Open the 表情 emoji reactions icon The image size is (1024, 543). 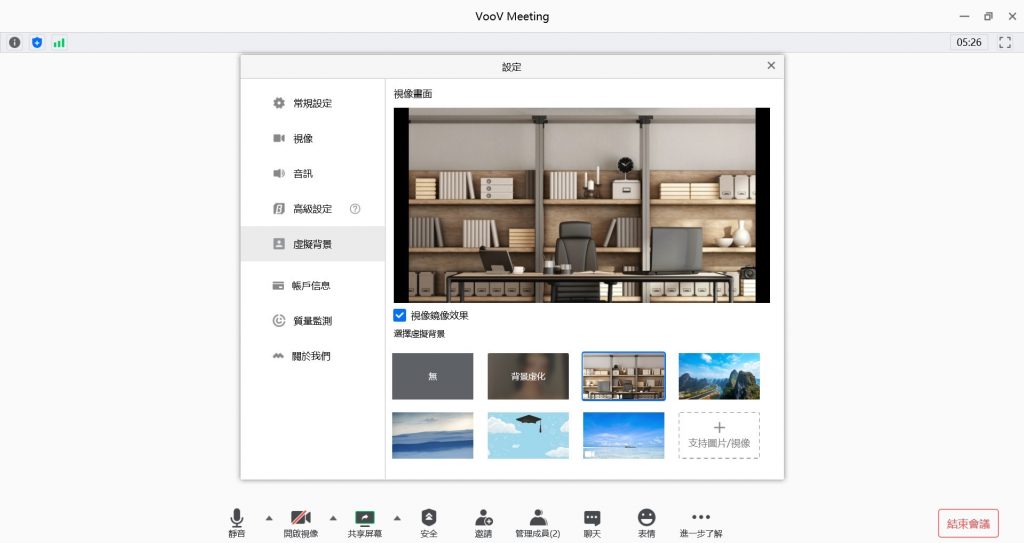[647, 518]
